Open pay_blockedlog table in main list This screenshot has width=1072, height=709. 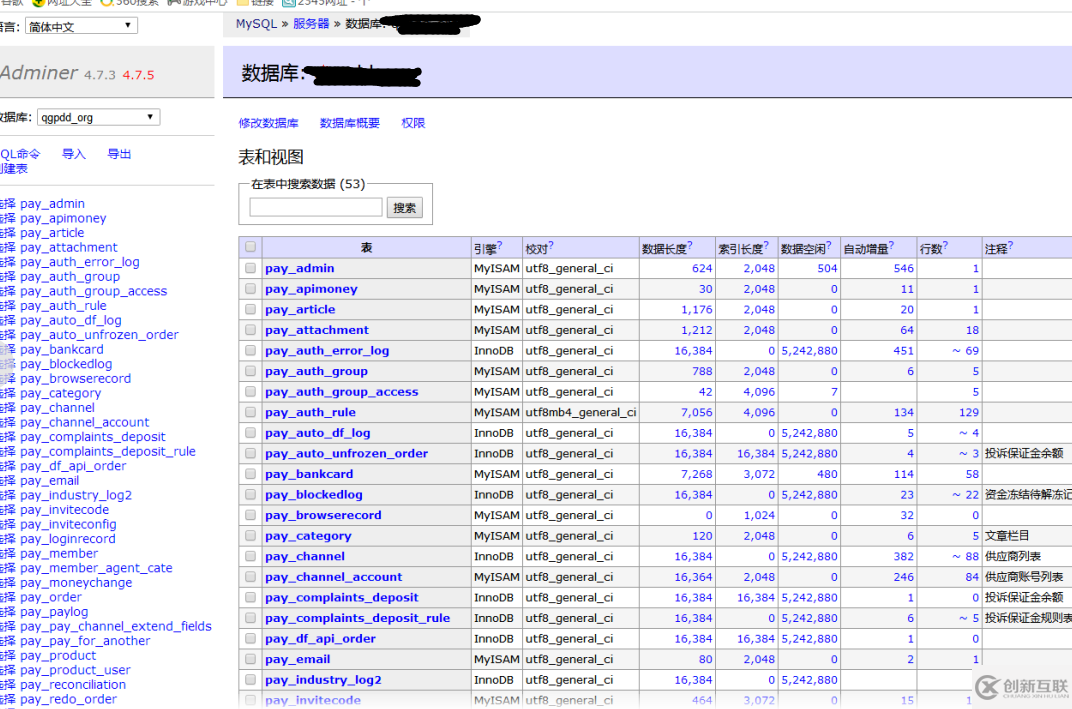pos(314,494)
